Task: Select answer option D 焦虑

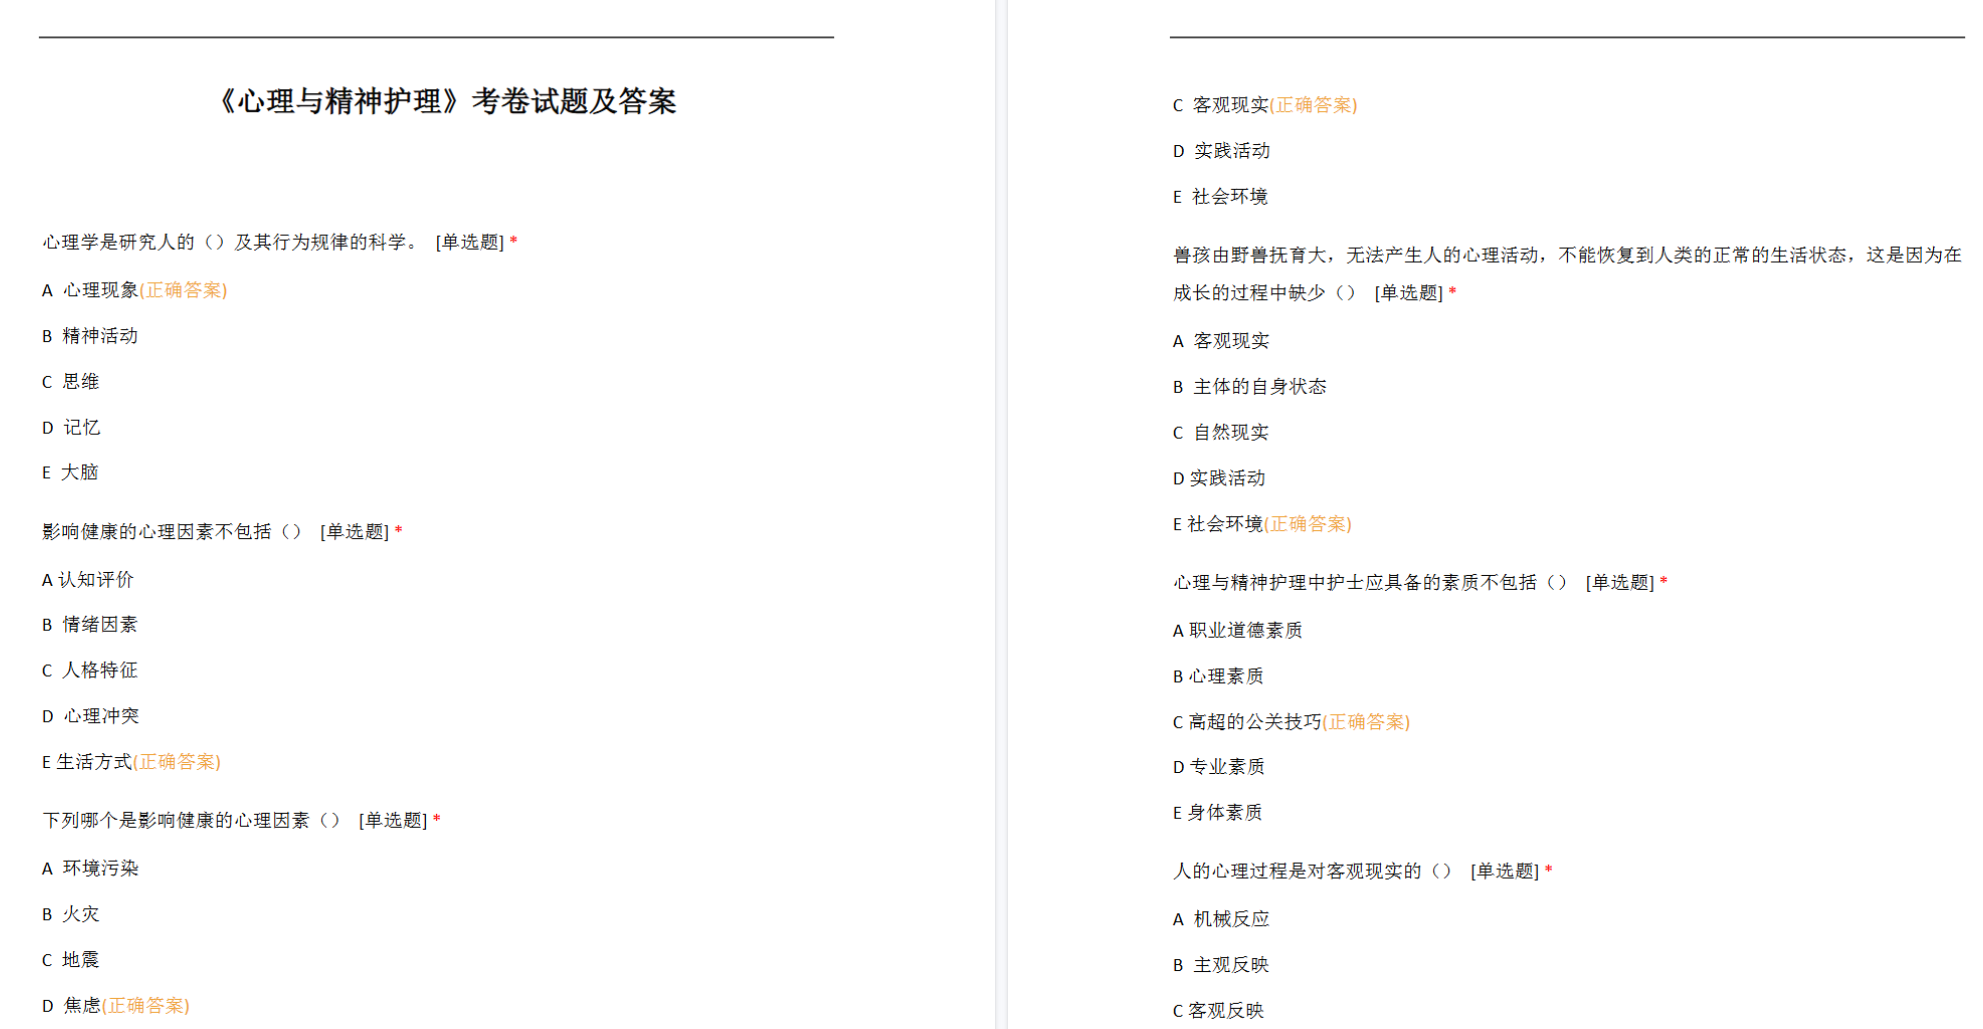Action: 82,1006
